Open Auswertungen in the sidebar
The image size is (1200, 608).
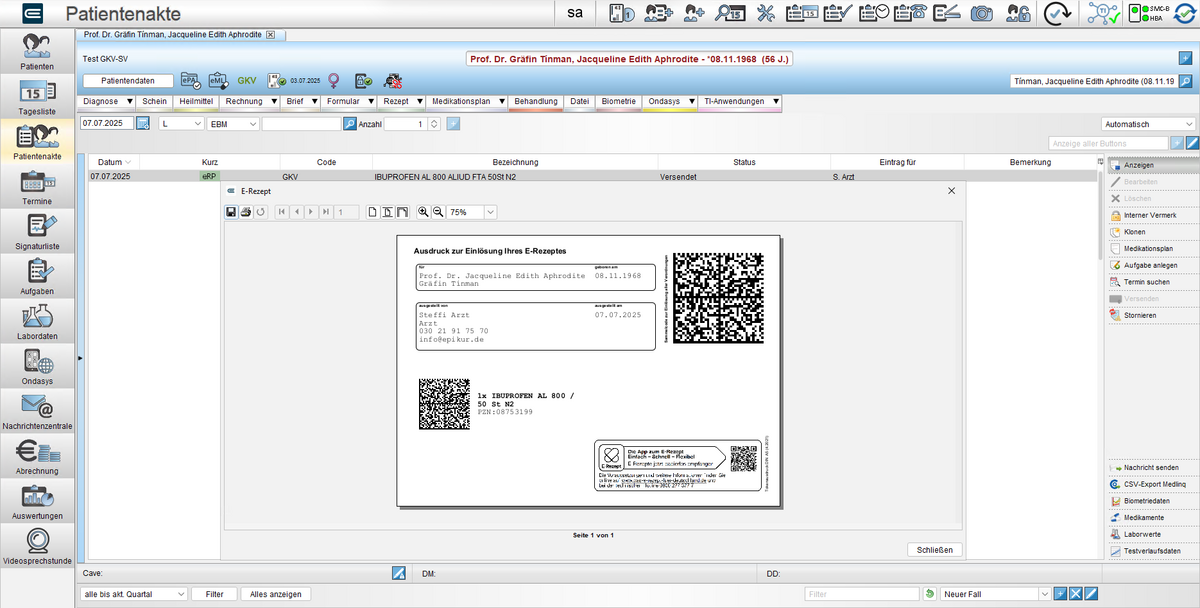37,502
